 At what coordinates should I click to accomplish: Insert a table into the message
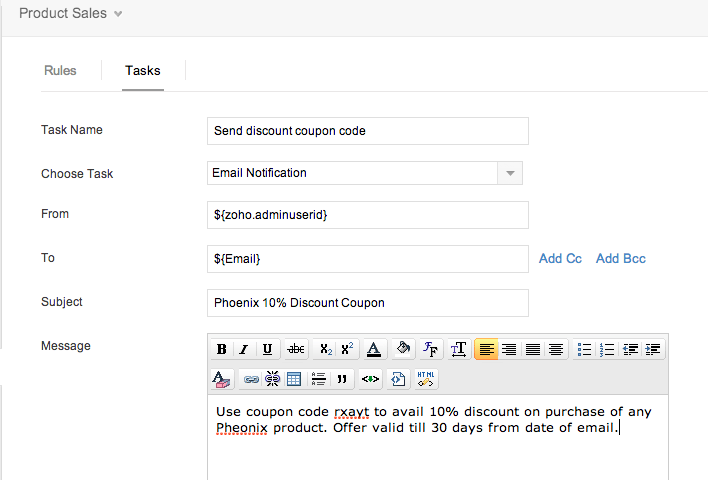[x=294, y=379]
